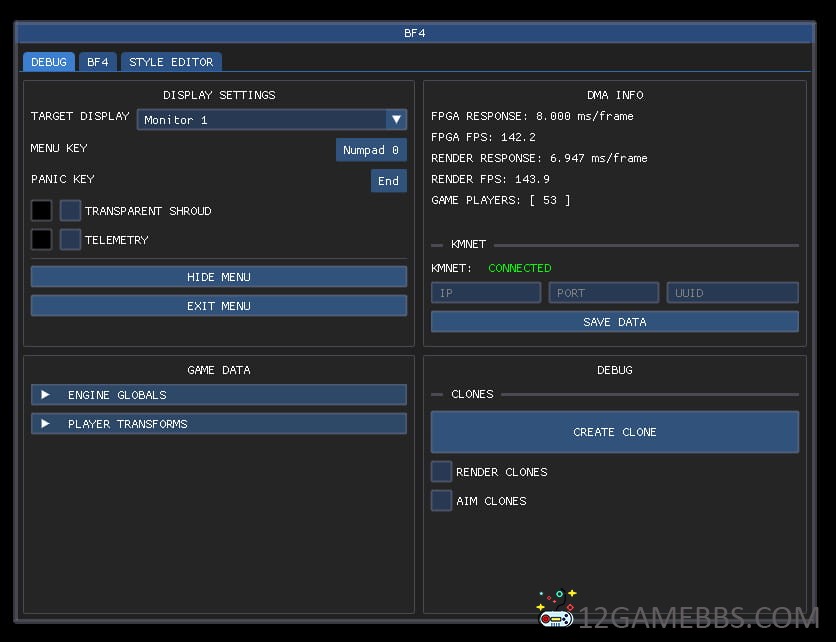Click the SAVE DATA button

(615, 322)
